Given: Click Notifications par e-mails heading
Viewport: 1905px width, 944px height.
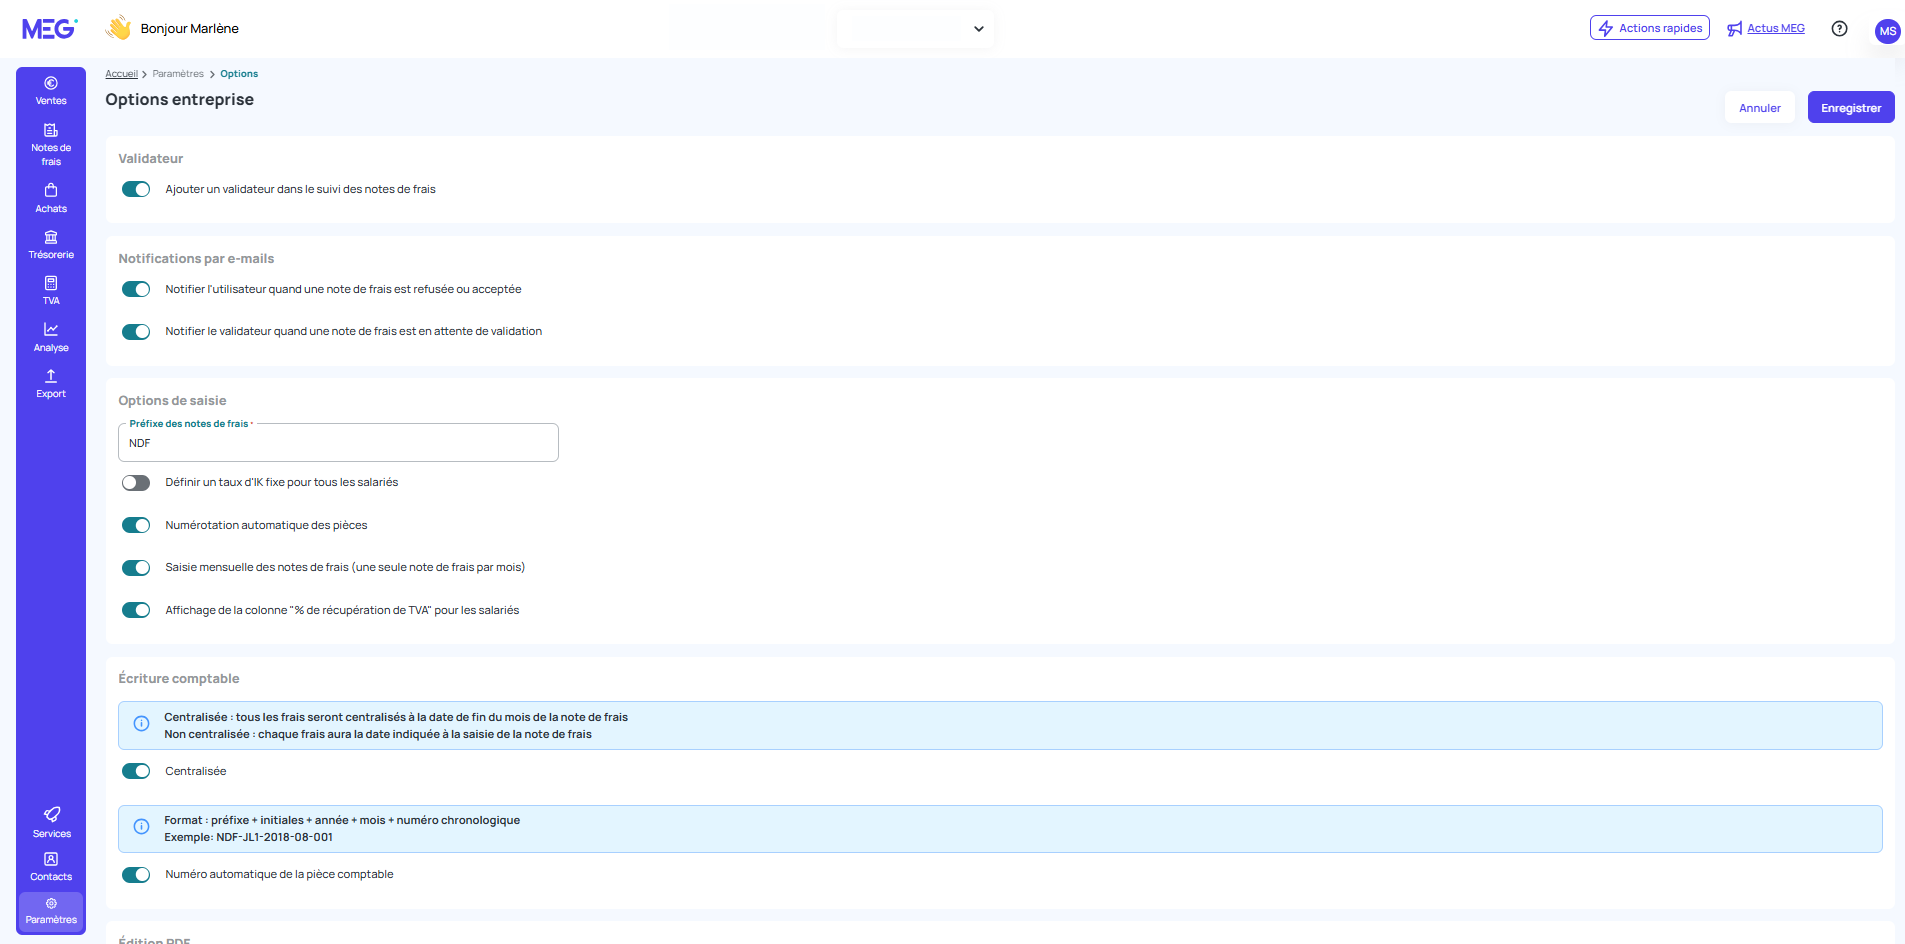Looking at the screenshot, I should tap(196, 259).
